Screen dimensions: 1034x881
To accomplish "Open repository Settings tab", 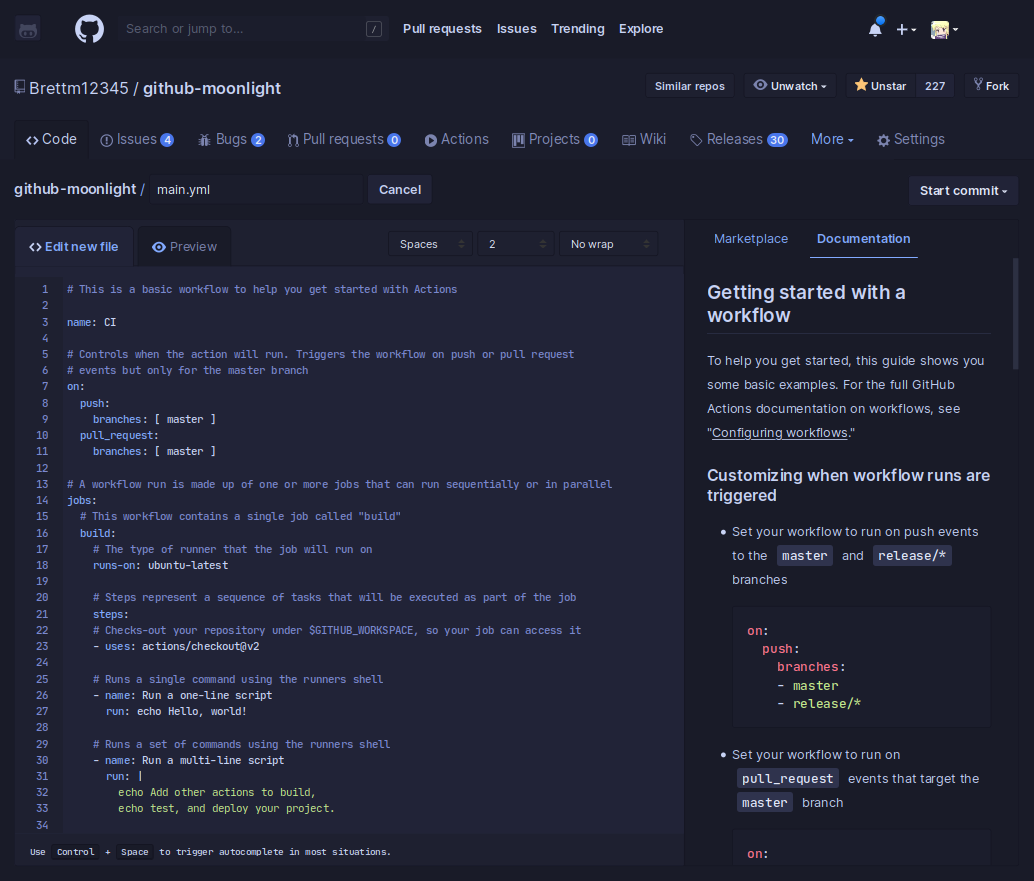I will [x=911, y=140].
